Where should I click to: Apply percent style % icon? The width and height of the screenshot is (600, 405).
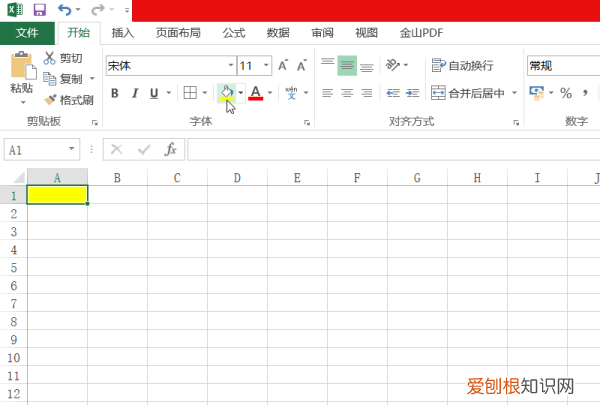click(566, 93)
